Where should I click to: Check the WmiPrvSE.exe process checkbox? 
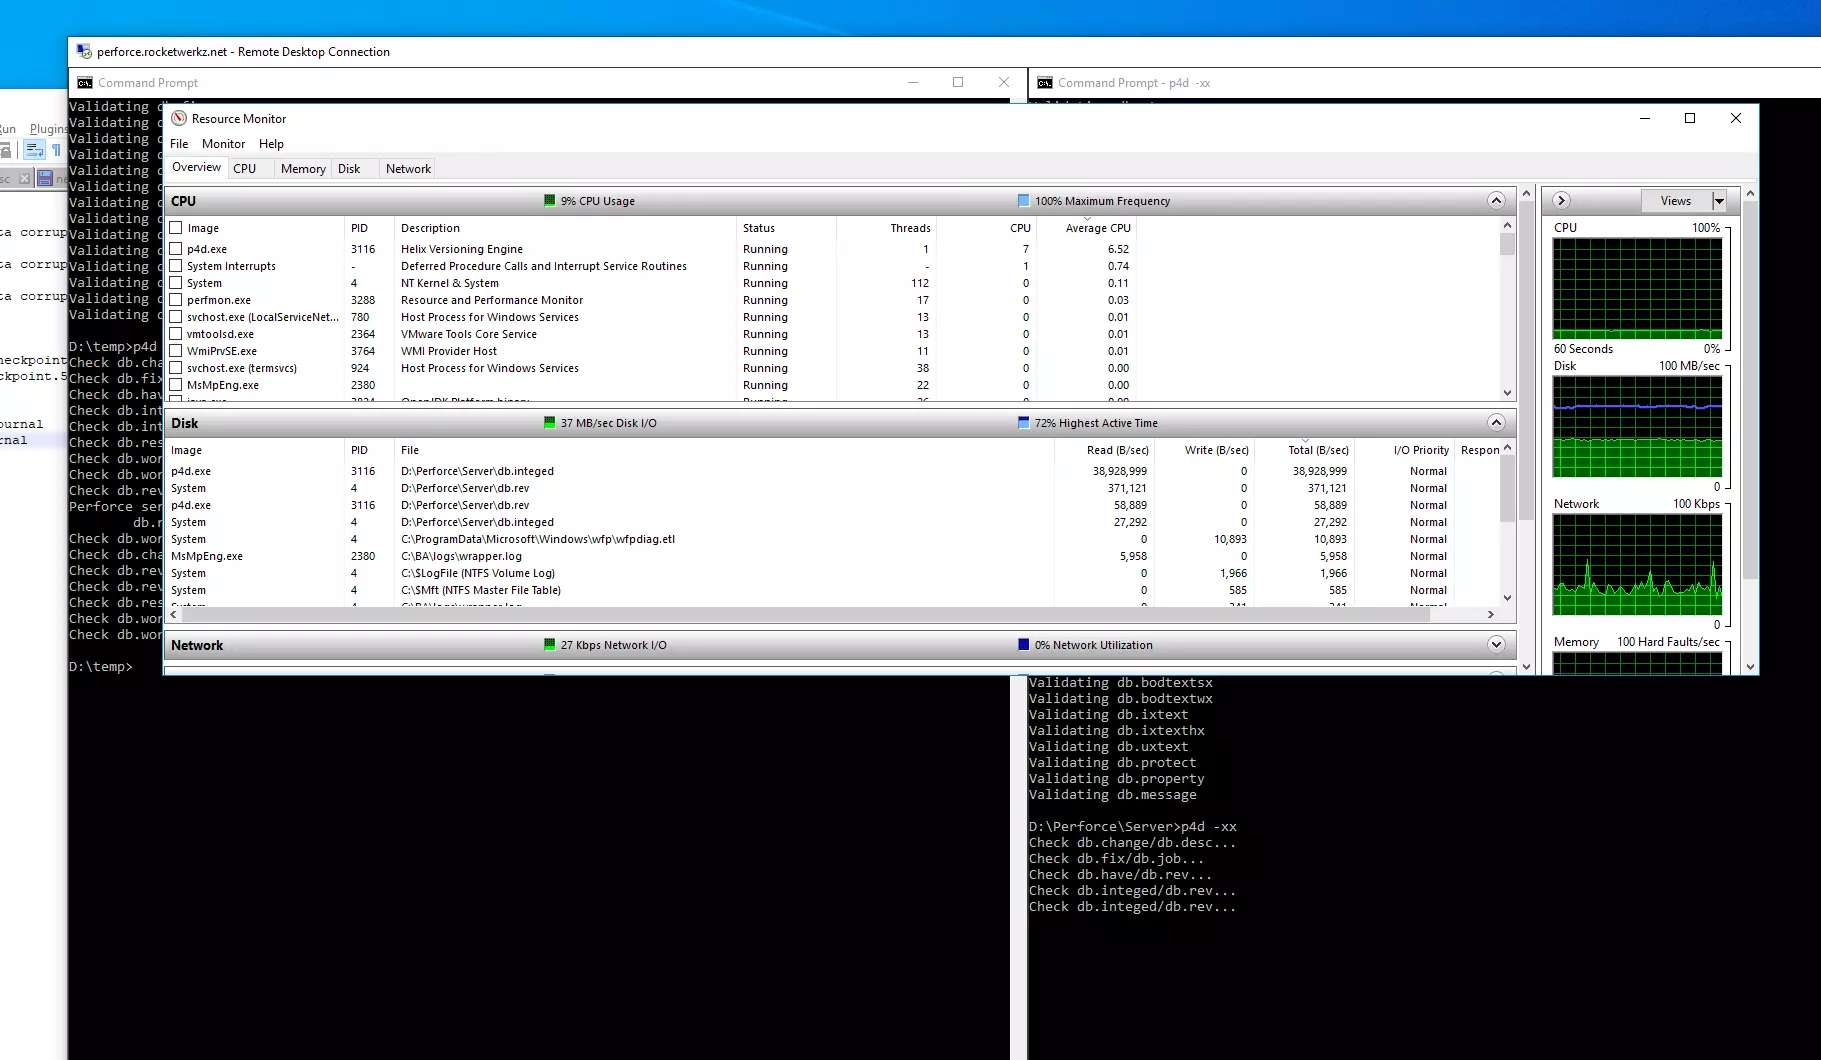coord(176,351)
